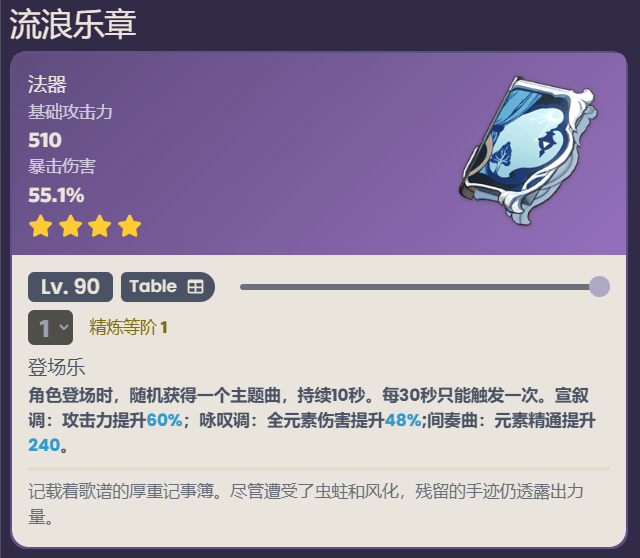Click the second gold rarity star
The height and width of the screenshot is (558, 640).
tap(70, 226)
